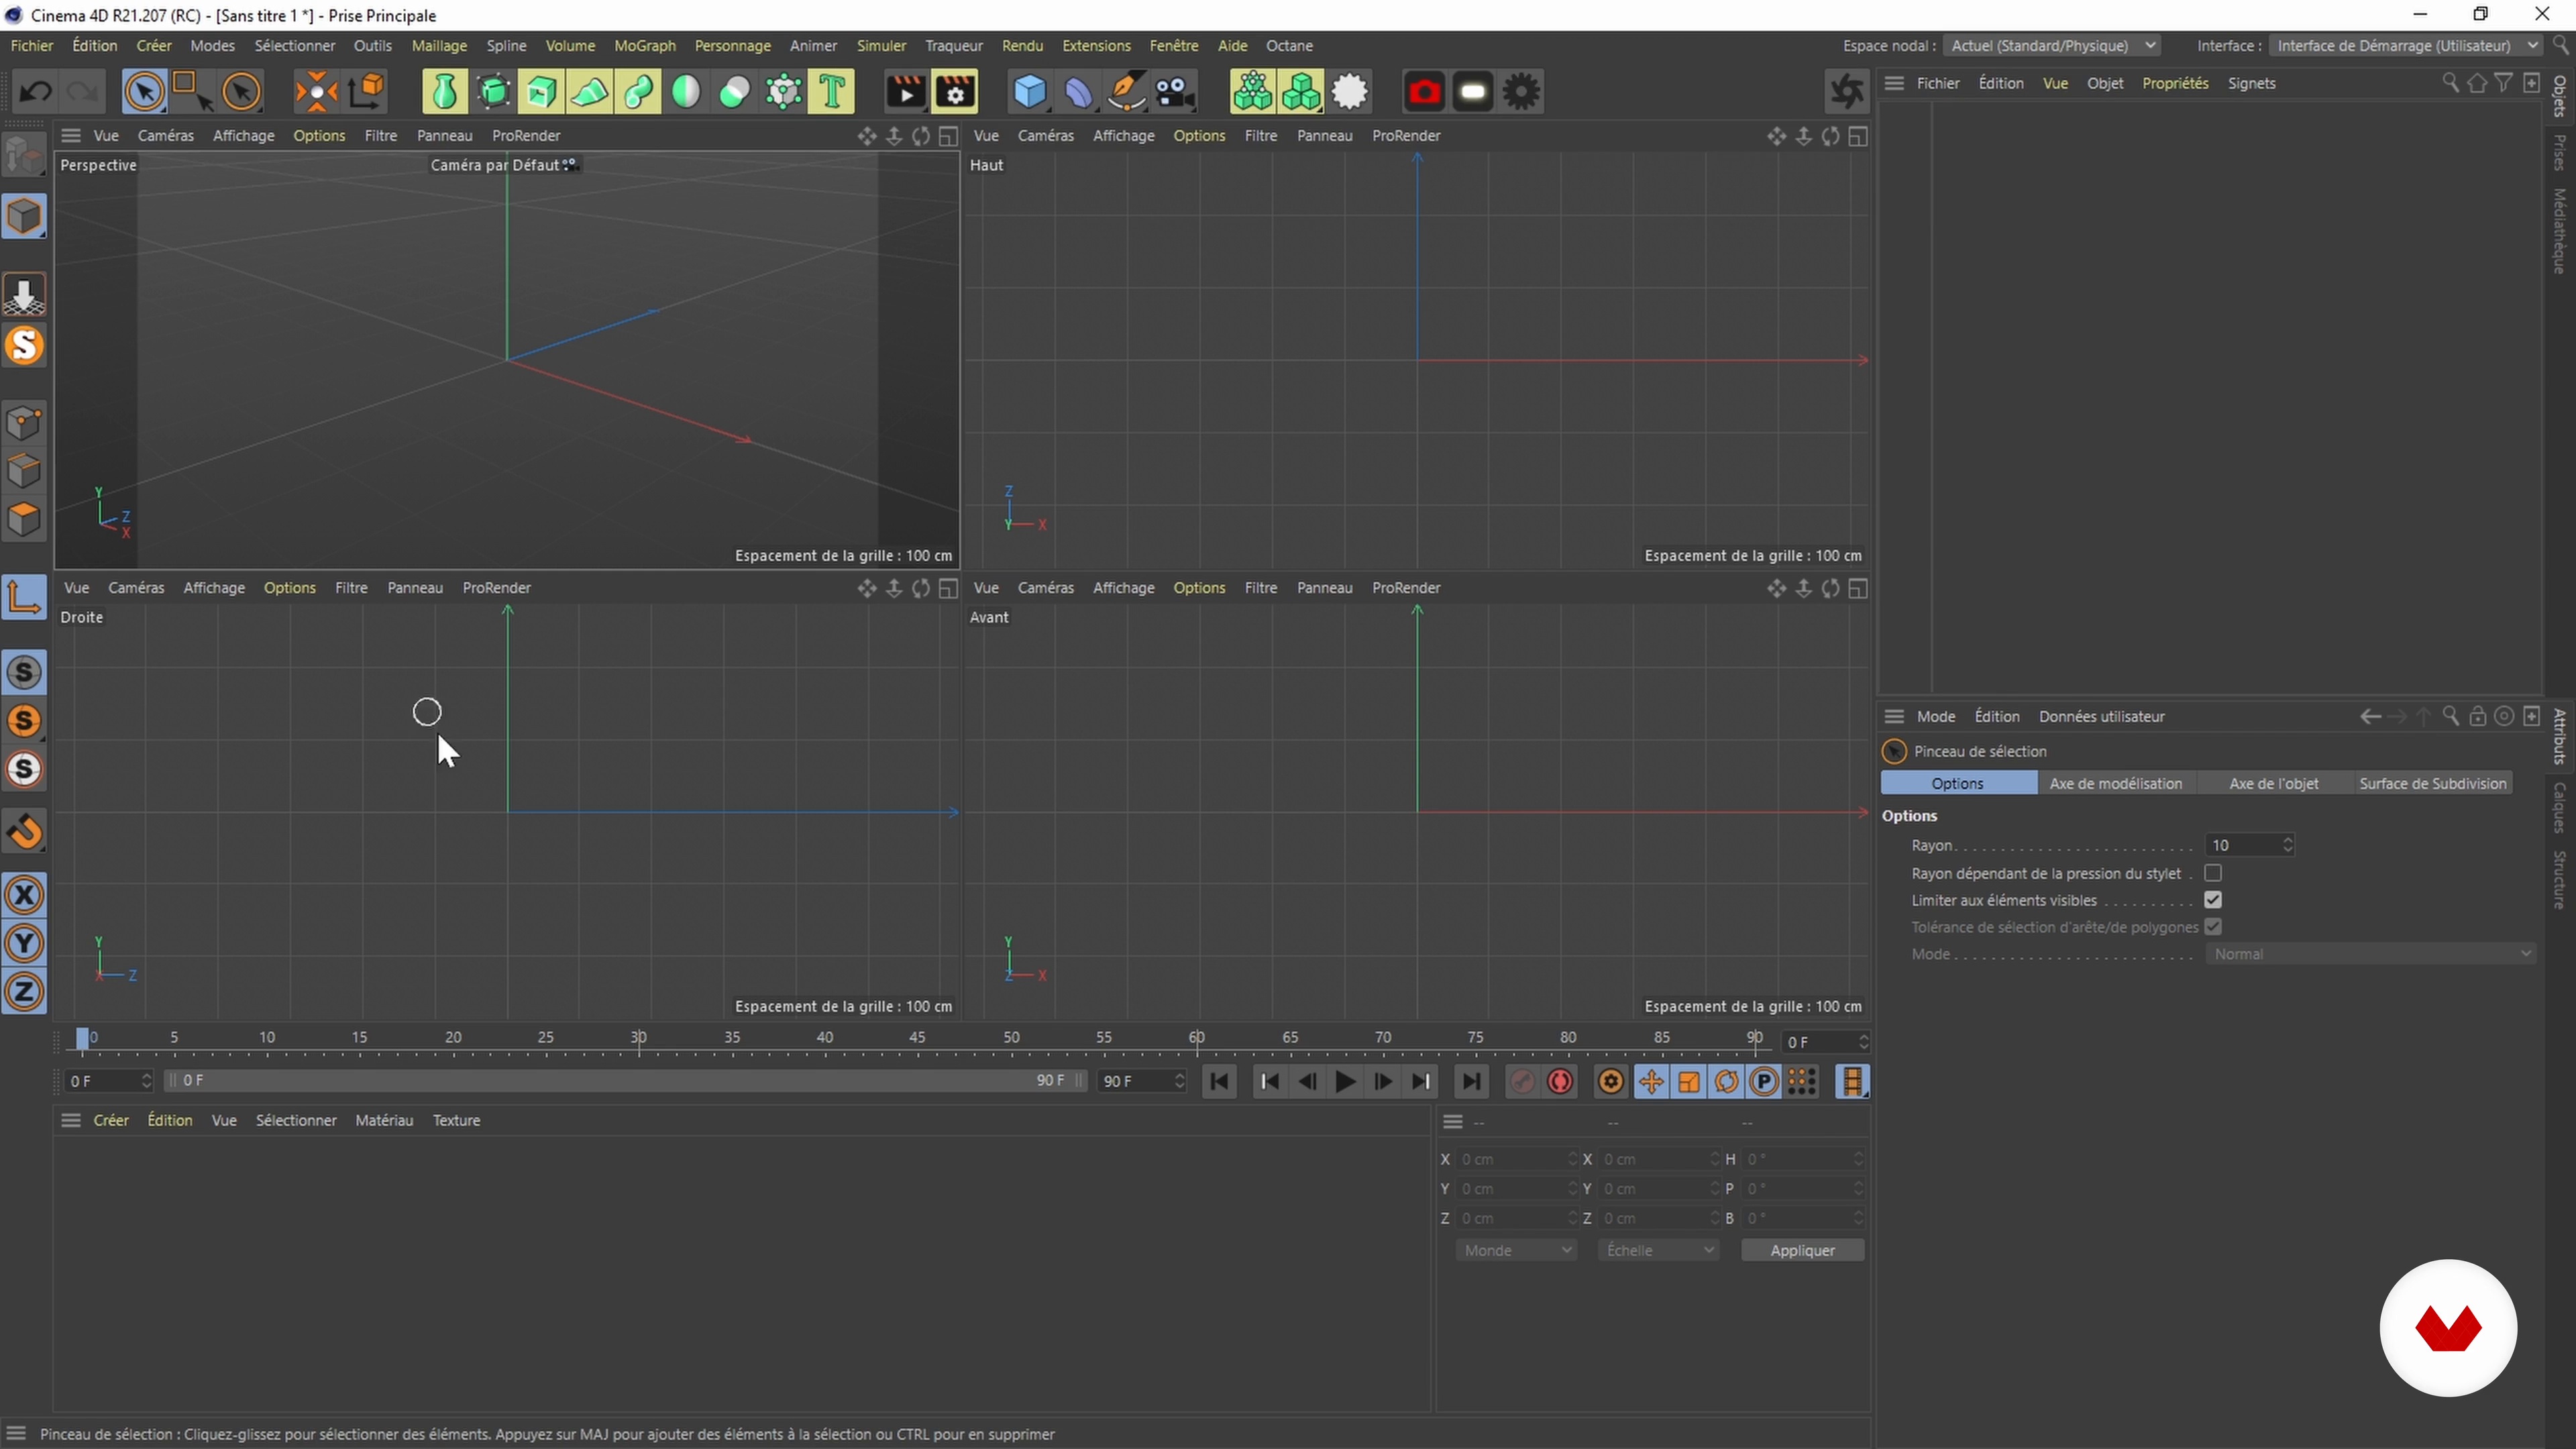Screen dimensions: 2576x1449
Task: Enable Rayon dépendant de la pression du stylet
Action: tap(2213, 873)
